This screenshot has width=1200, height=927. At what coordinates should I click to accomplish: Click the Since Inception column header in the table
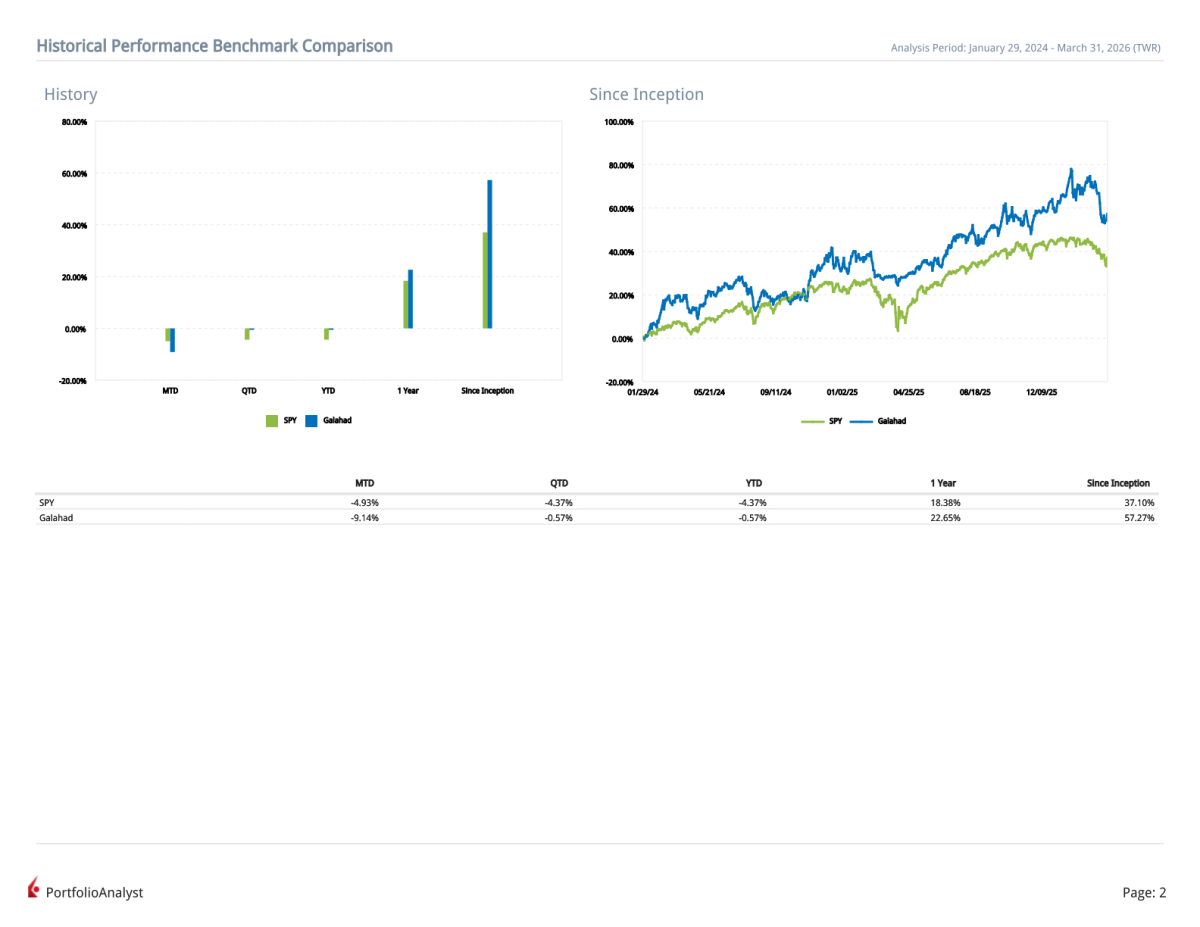[x=1118, y=483]
